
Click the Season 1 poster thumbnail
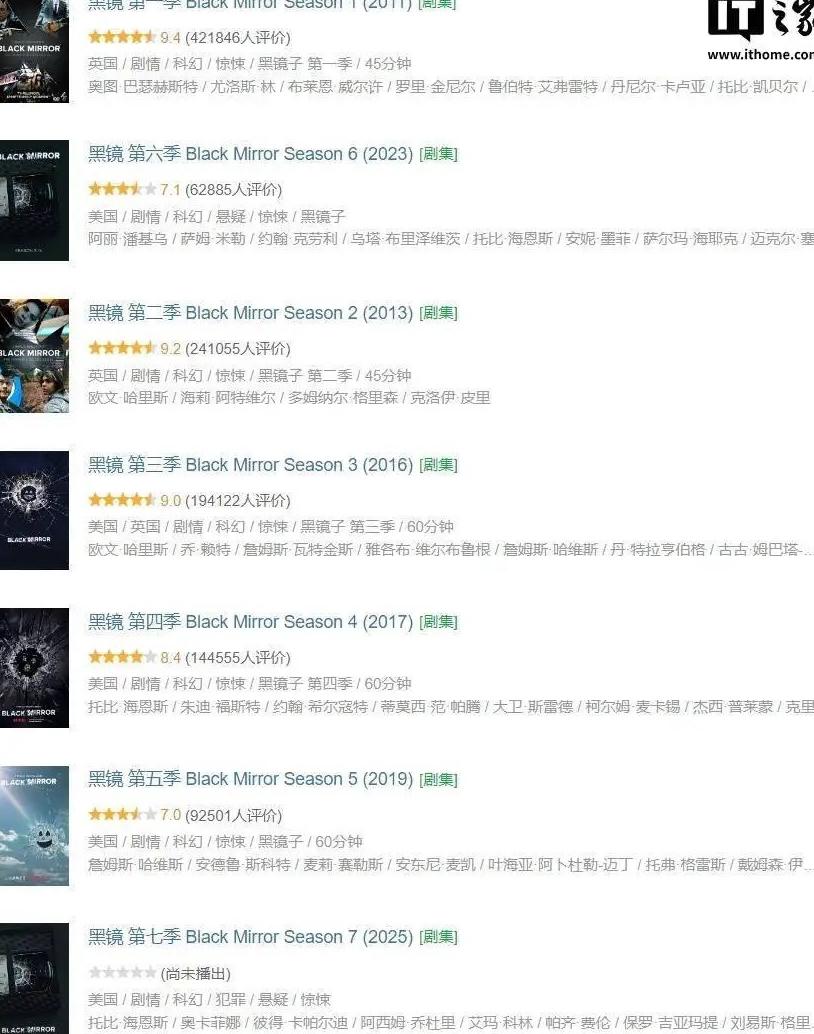point(34,51)
